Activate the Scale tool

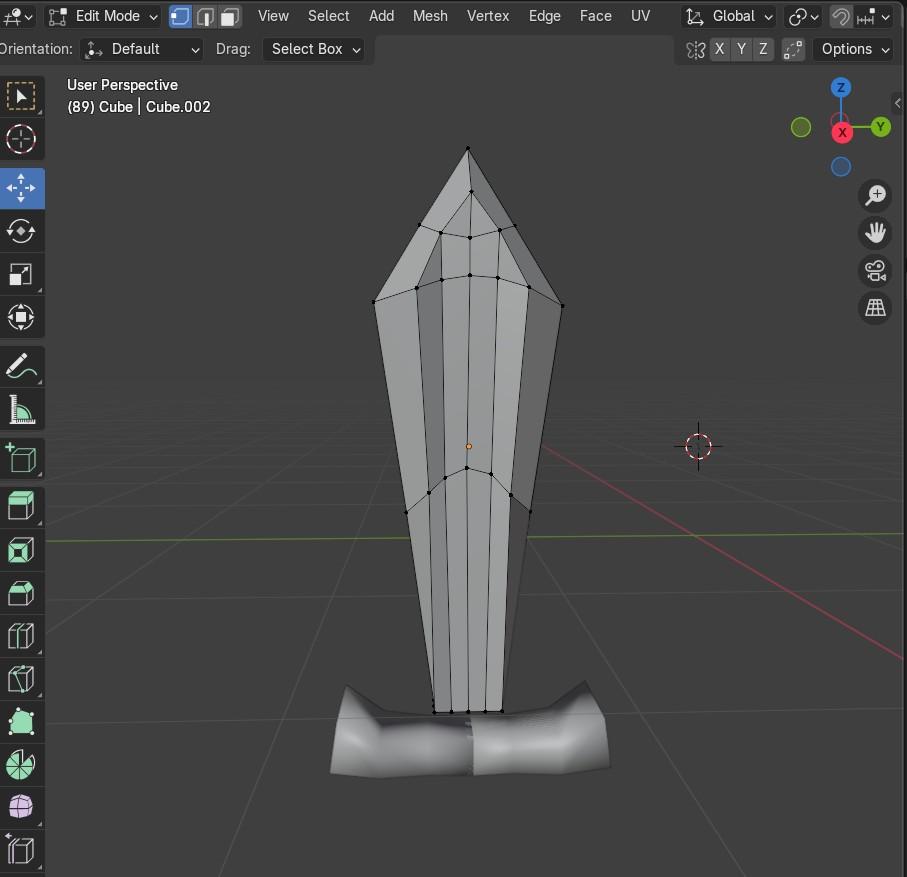coord(21,274)
